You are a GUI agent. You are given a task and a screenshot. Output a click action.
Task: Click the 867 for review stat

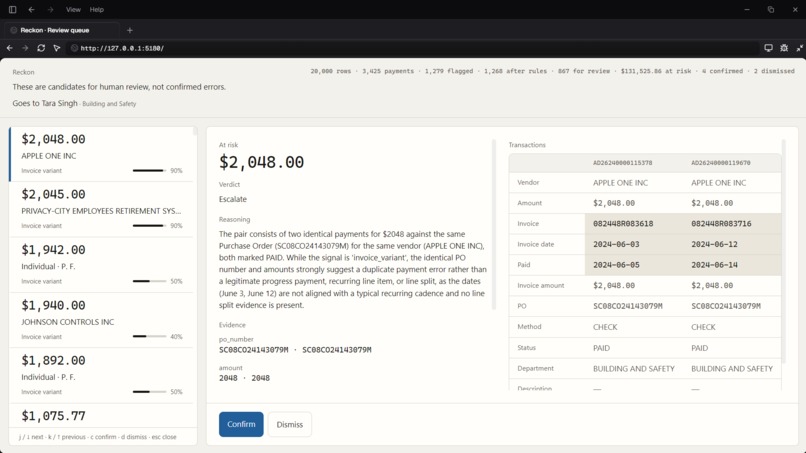pyautogui.click(x=584, y=71)
